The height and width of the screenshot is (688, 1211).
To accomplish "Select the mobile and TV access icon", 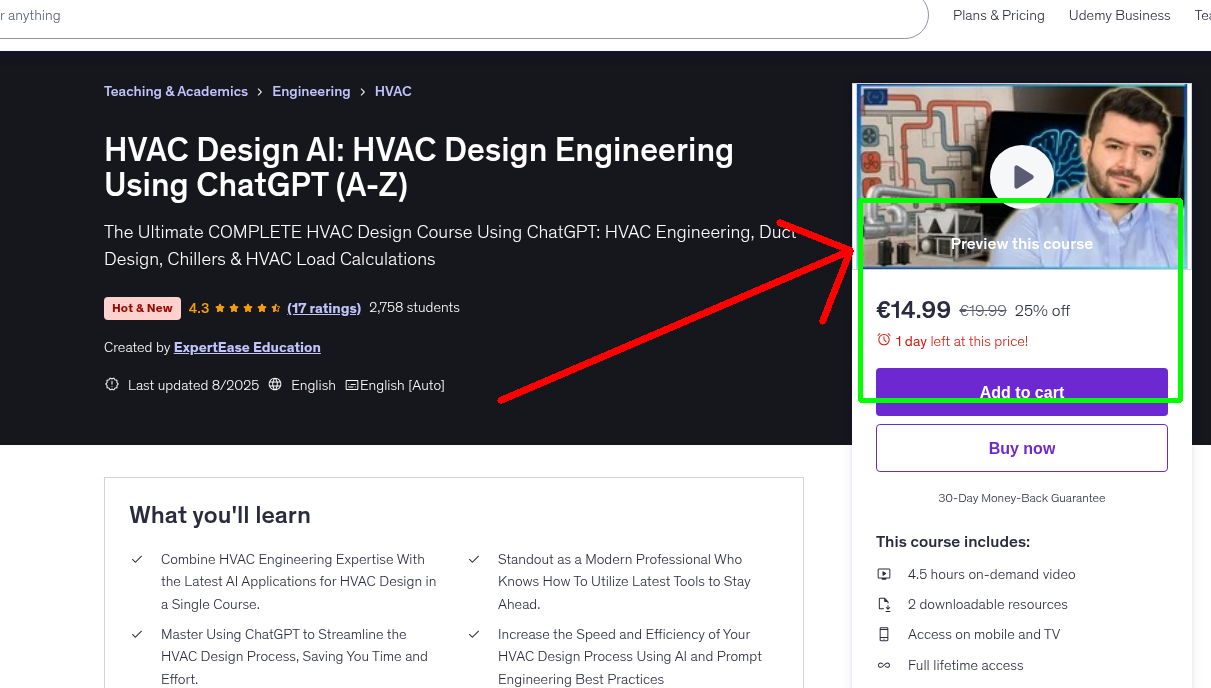I will pos(884,634).
